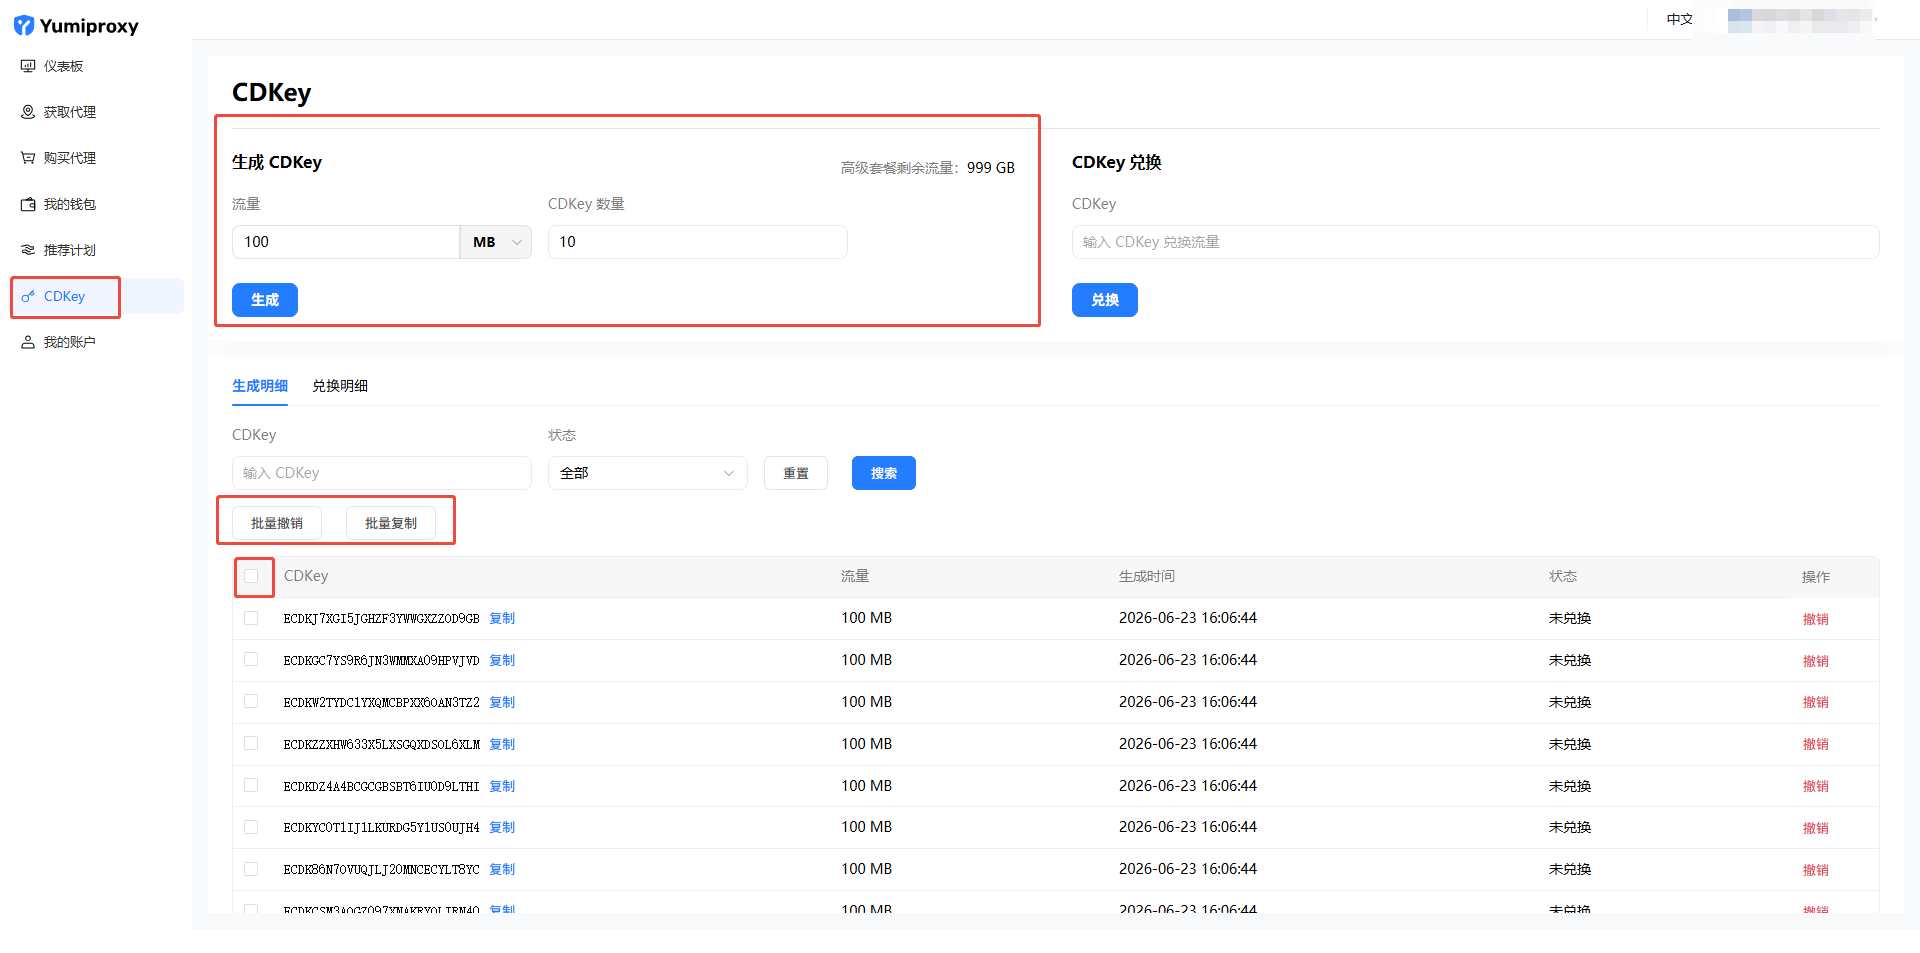The height and width of the screenshot is (953, 1920).
Task: Check the row for key ECDKGC7Y…
Action: pyautogui.click(x=251, y=660)
